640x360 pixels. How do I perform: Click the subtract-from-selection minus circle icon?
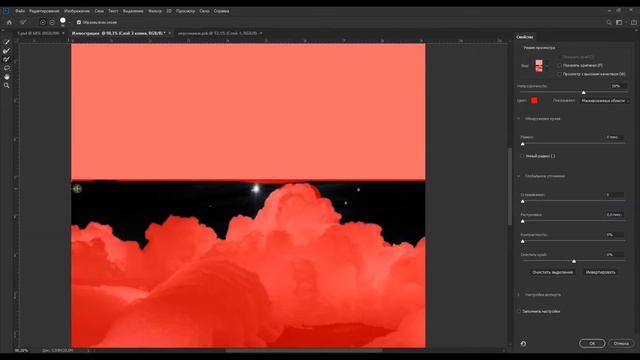pos(52,22)
